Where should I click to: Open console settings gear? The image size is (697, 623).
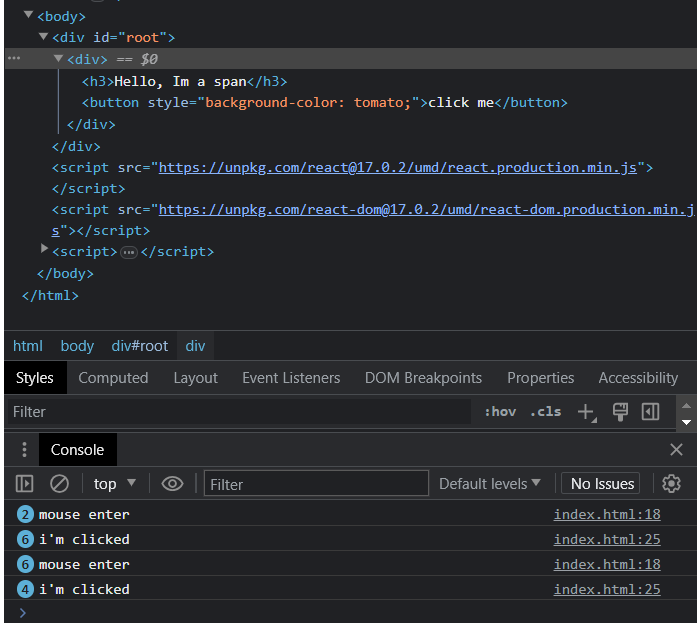pos(671,483)
